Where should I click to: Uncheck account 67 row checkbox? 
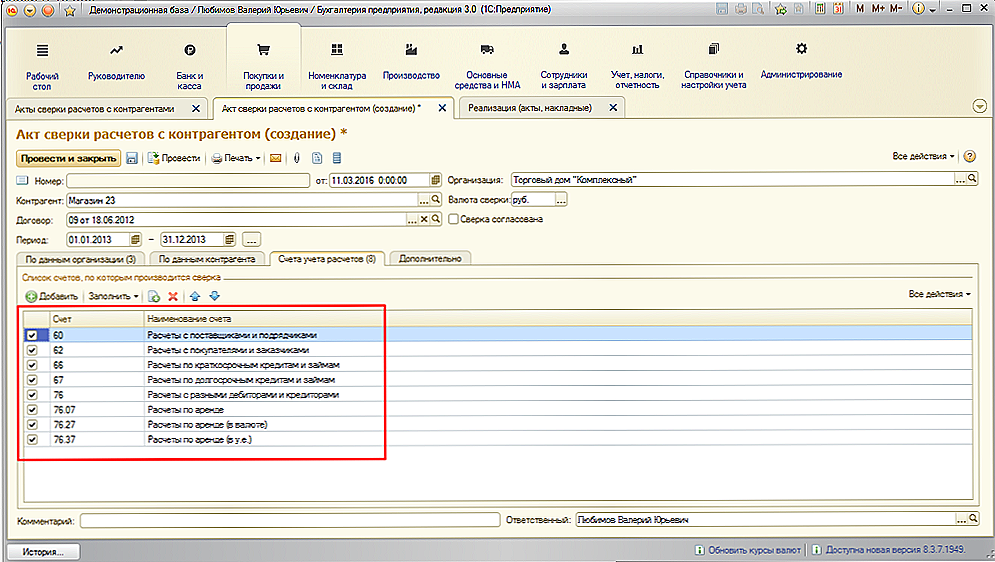tap(32, 380)
